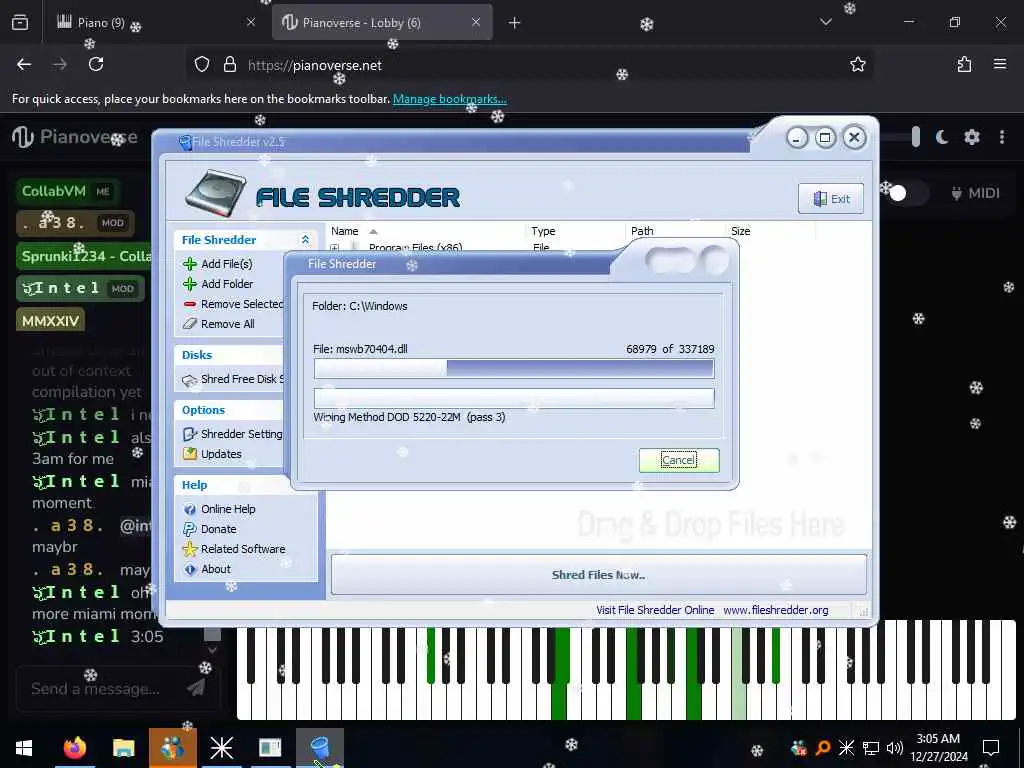The height and width of the screenshot is (768, 1024).
Task: Expand the Program Files (x86) tree row
Action: (x=334, y=248)
